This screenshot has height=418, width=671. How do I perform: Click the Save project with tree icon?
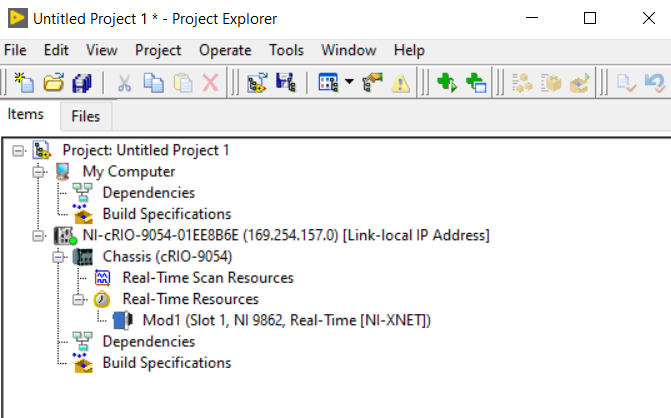285,82
